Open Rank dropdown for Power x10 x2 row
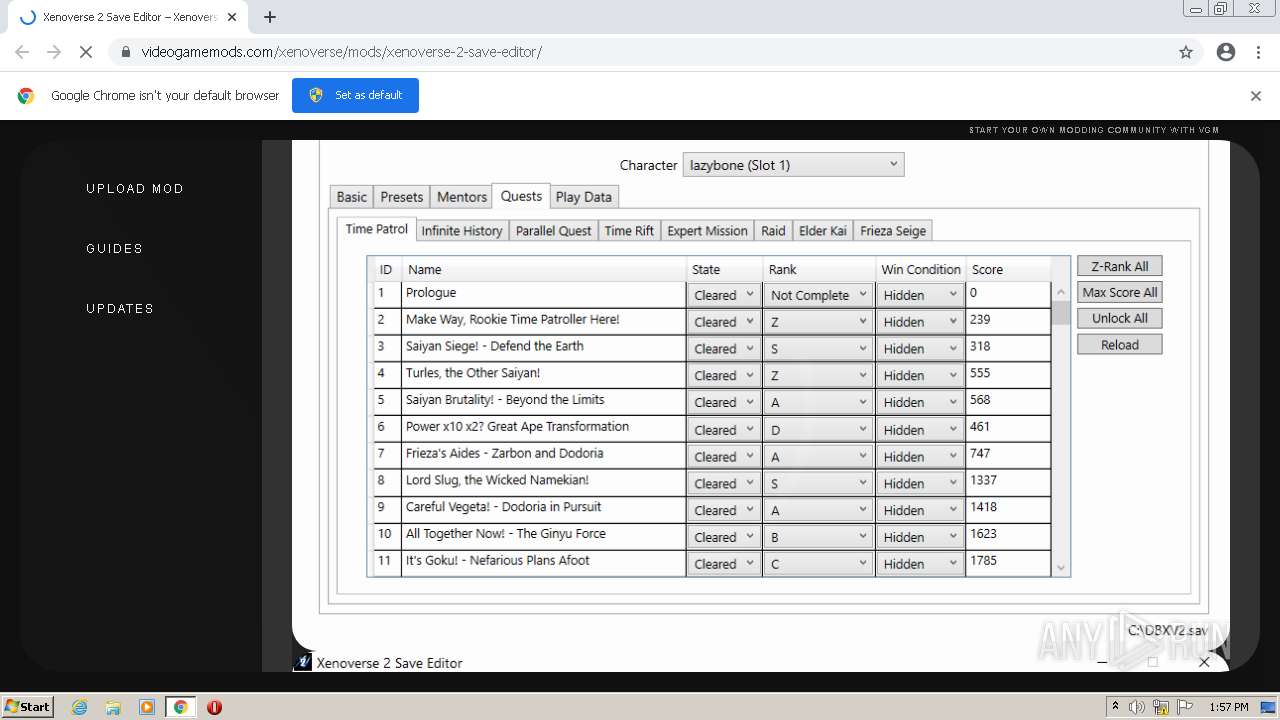 pyautogui.click(x=819, y=429)
